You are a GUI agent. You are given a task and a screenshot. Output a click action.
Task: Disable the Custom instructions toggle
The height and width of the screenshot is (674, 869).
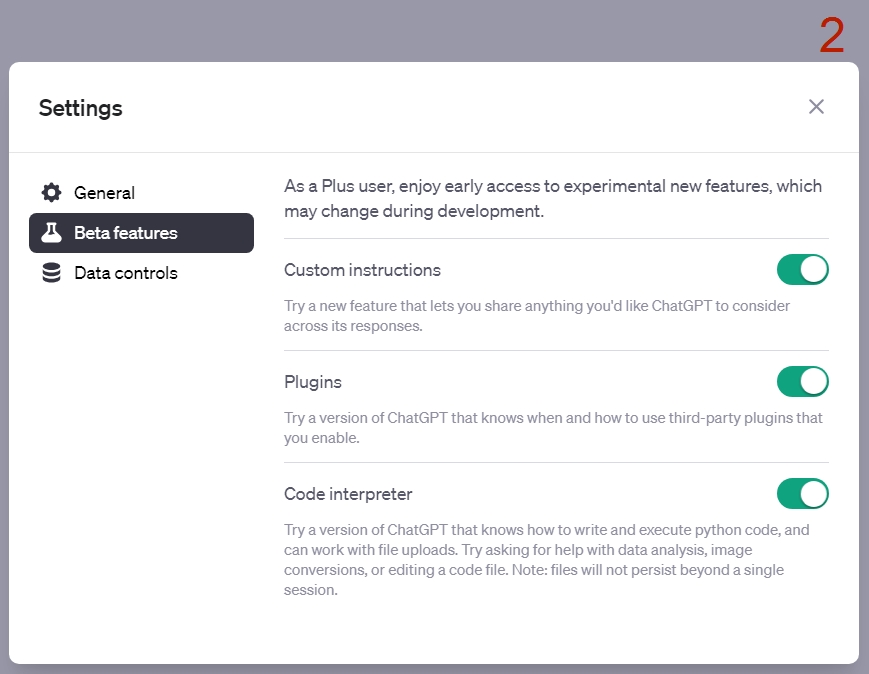802,270
